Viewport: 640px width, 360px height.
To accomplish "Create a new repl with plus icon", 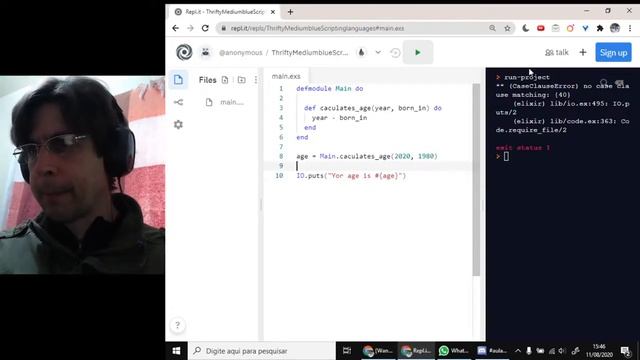I will 583,52.
